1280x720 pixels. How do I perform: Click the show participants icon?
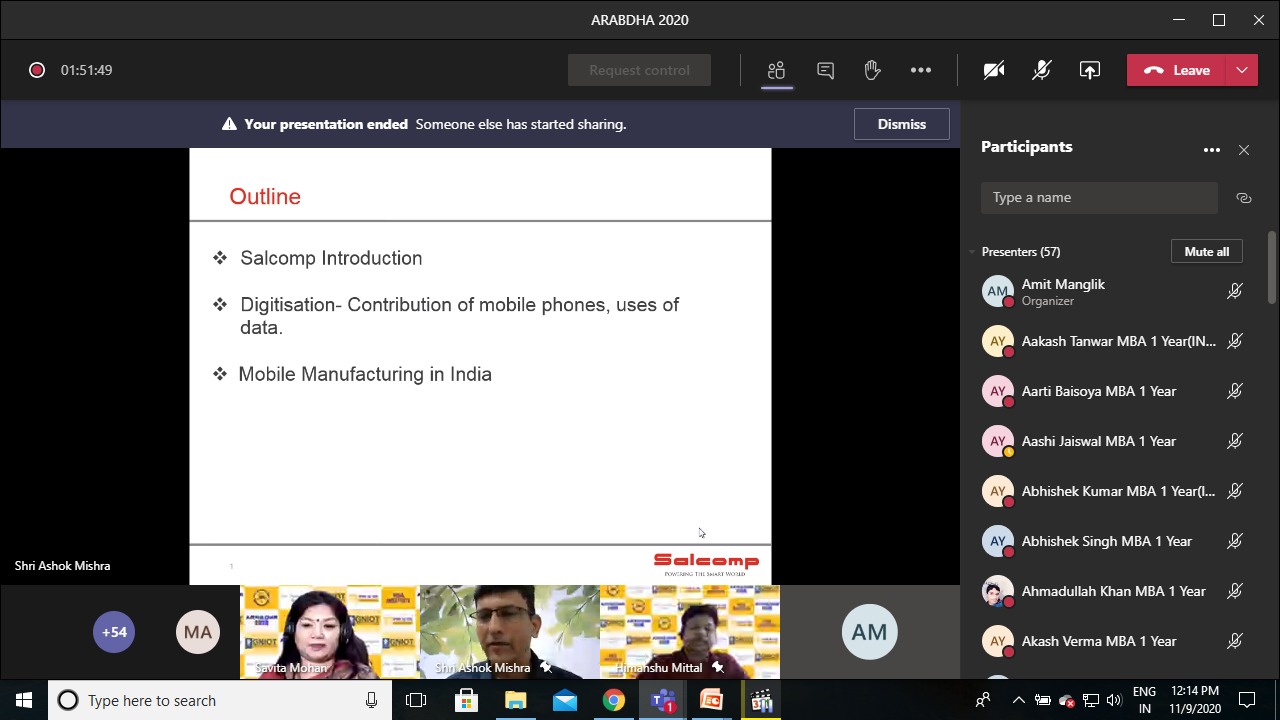(776, 70)
